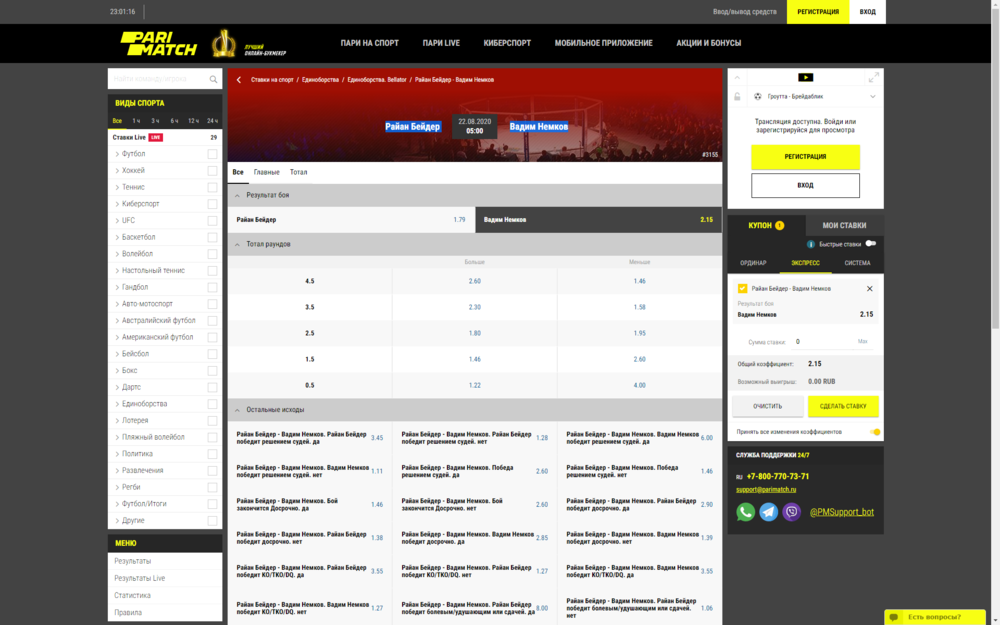Open Результаты Live in the menu
Image resolution: width=1000 pixels, height=625 pixels.
click(140, 578)
